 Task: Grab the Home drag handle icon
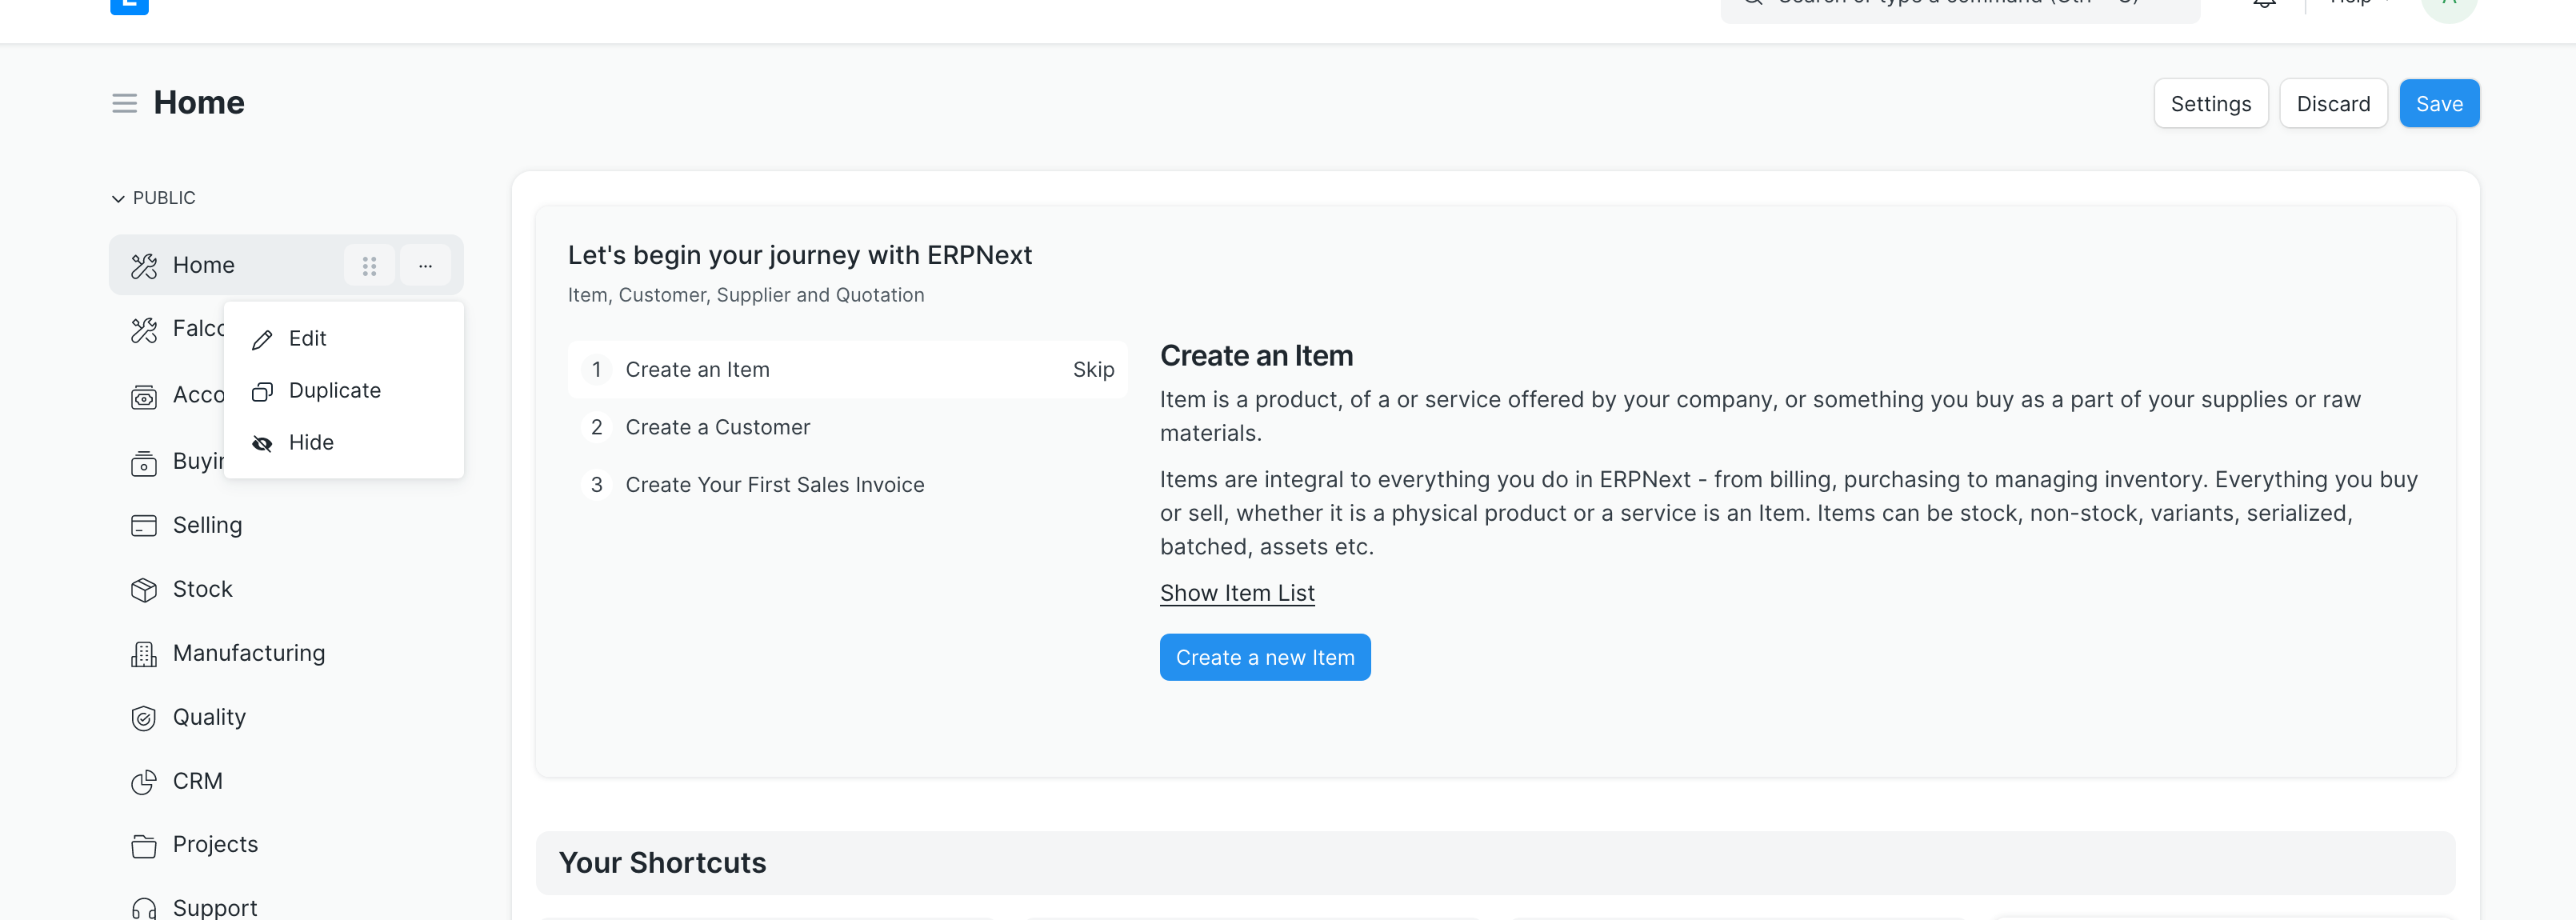[369, 266]
